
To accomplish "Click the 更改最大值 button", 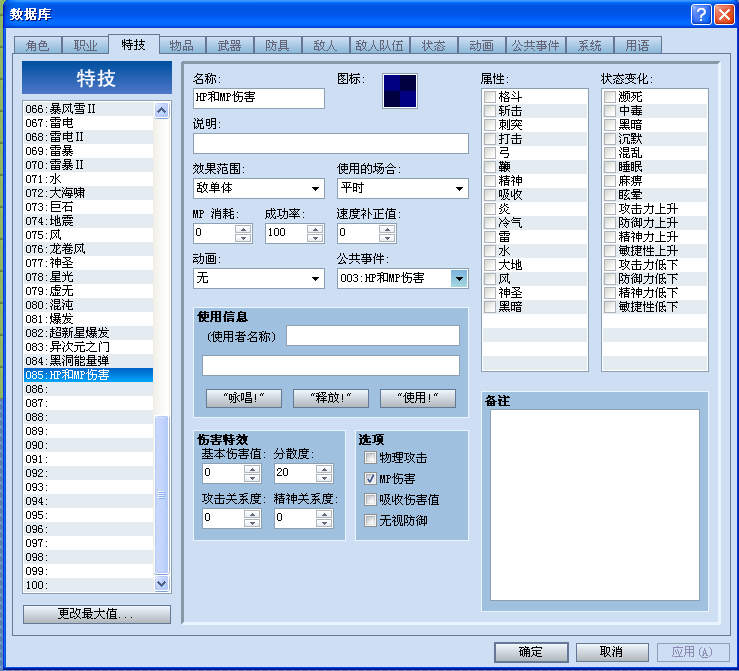I will [x=97, y=614].
